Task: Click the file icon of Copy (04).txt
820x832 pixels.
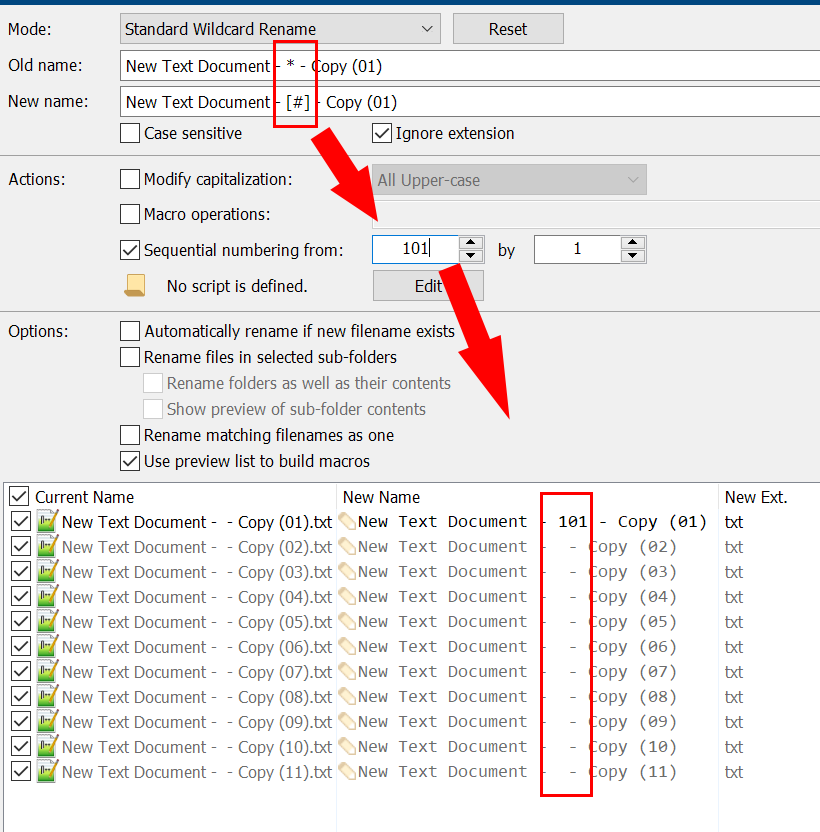Action: (x=47, y=596)
